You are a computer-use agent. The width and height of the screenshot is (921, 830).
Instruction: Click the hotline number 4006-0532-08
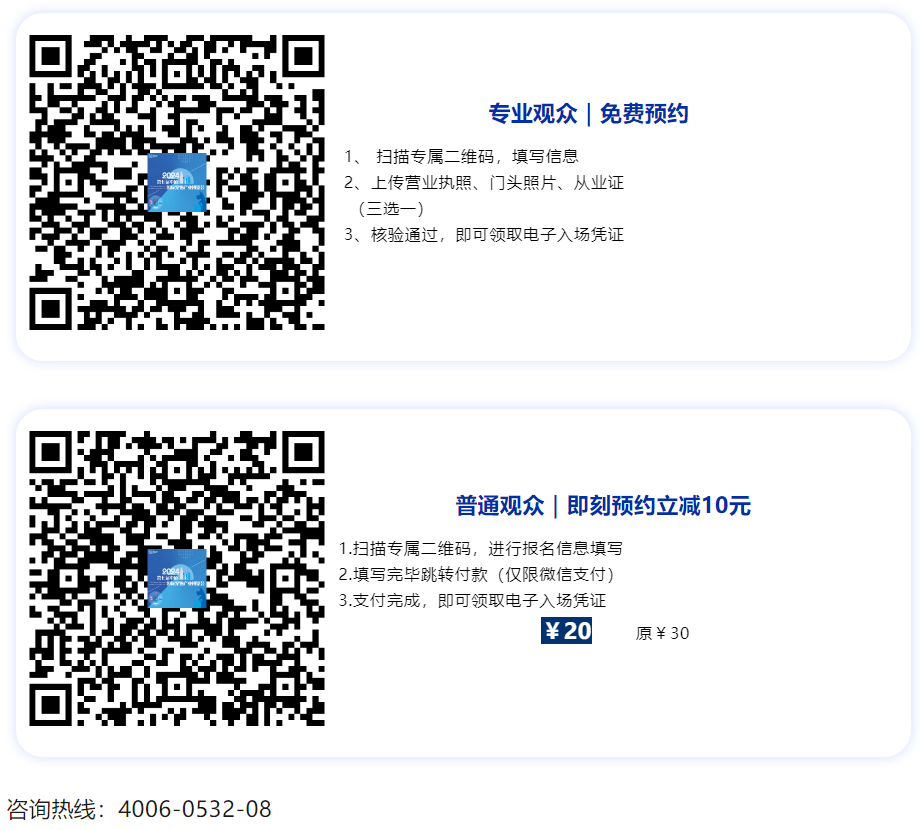[195, 809]
